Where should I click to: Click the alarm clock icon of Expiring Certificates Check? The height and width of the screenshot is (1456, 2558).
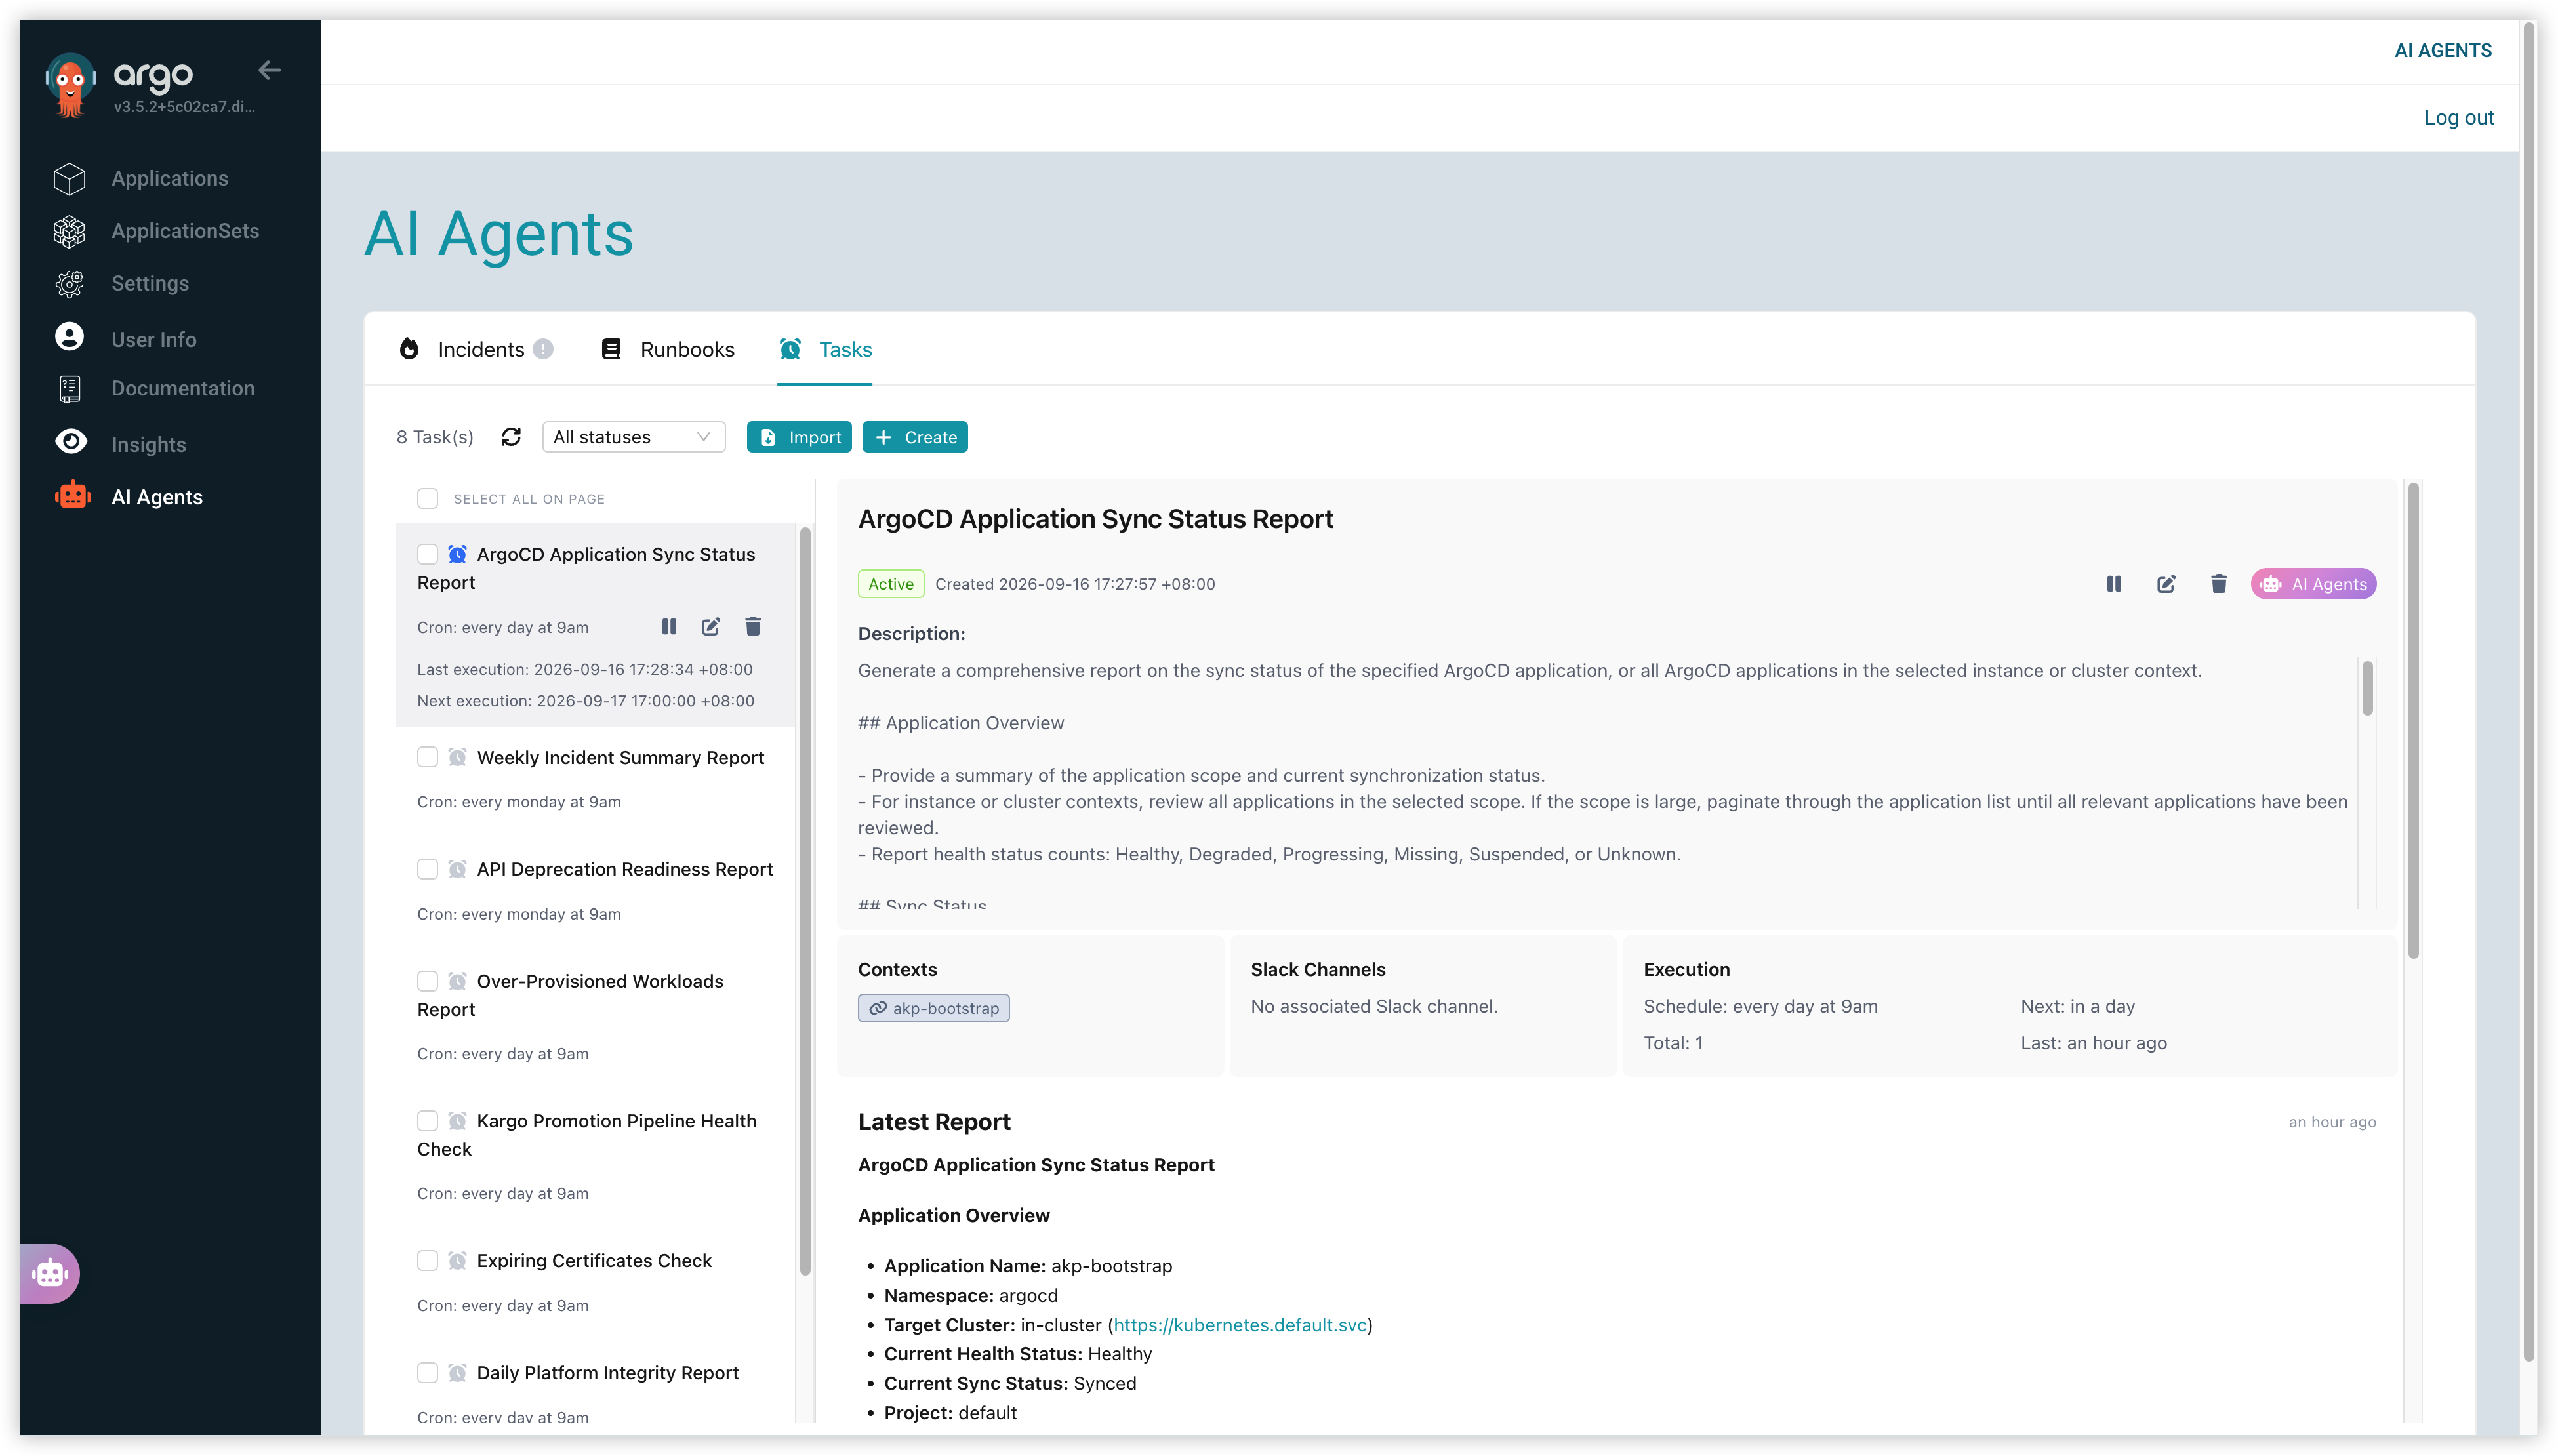point(457,1261)
